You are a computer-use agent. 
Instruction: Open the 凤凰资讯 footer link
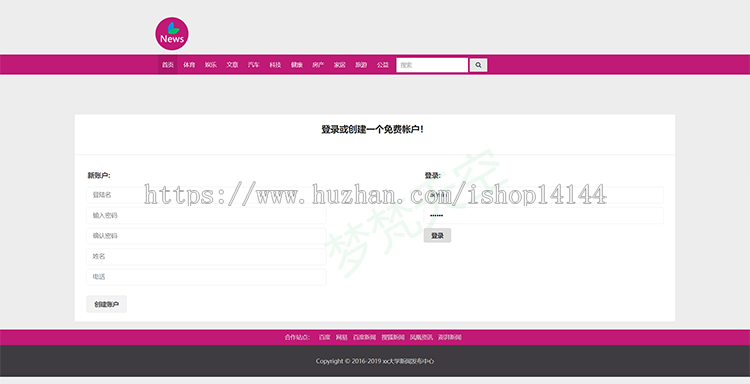click(x=421, y=337)
